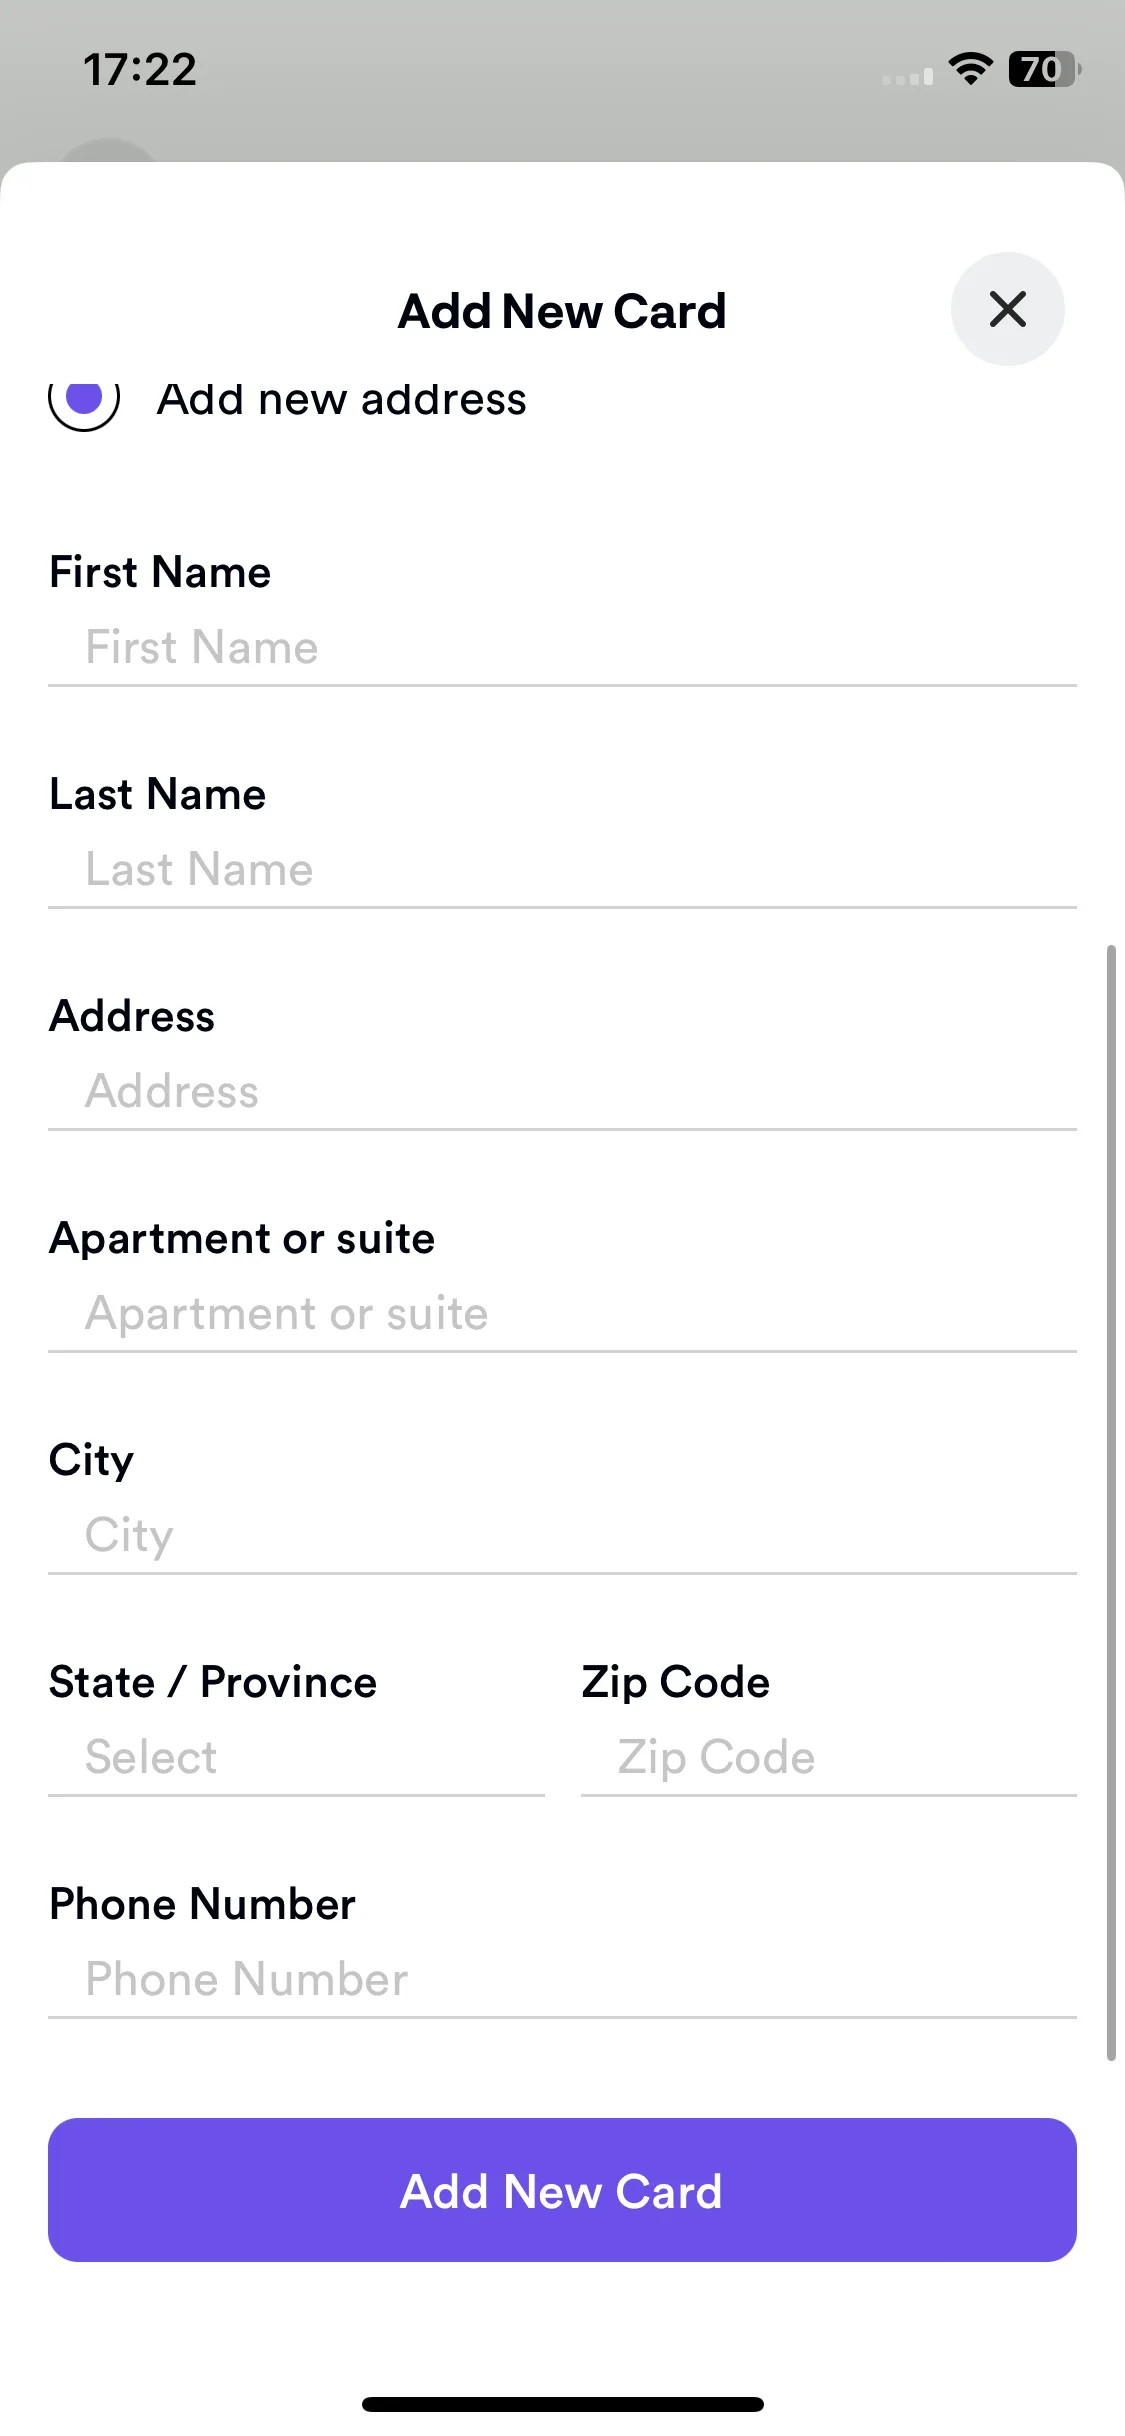Tap the Last Name input field

562,870
